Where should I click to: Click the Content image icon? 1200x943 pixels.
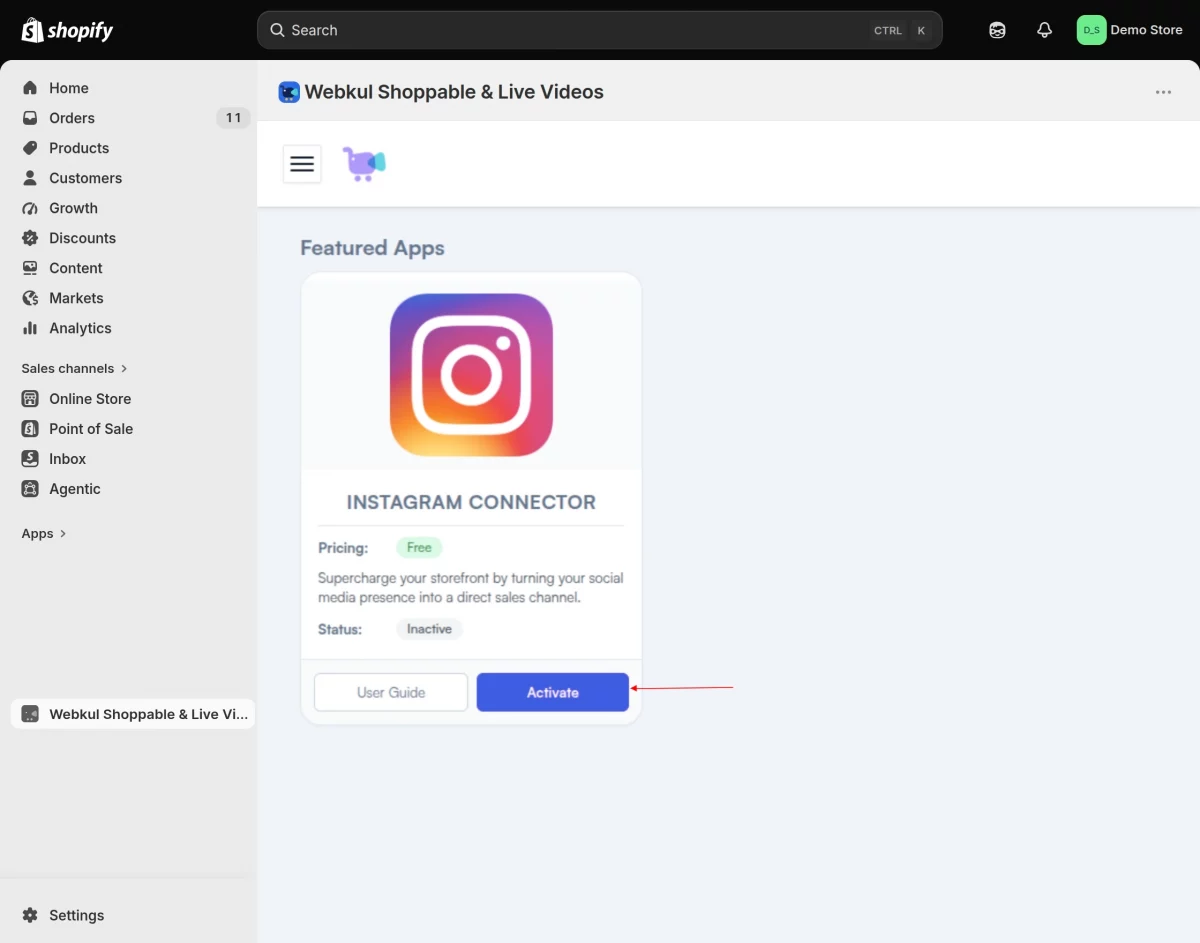30,268
